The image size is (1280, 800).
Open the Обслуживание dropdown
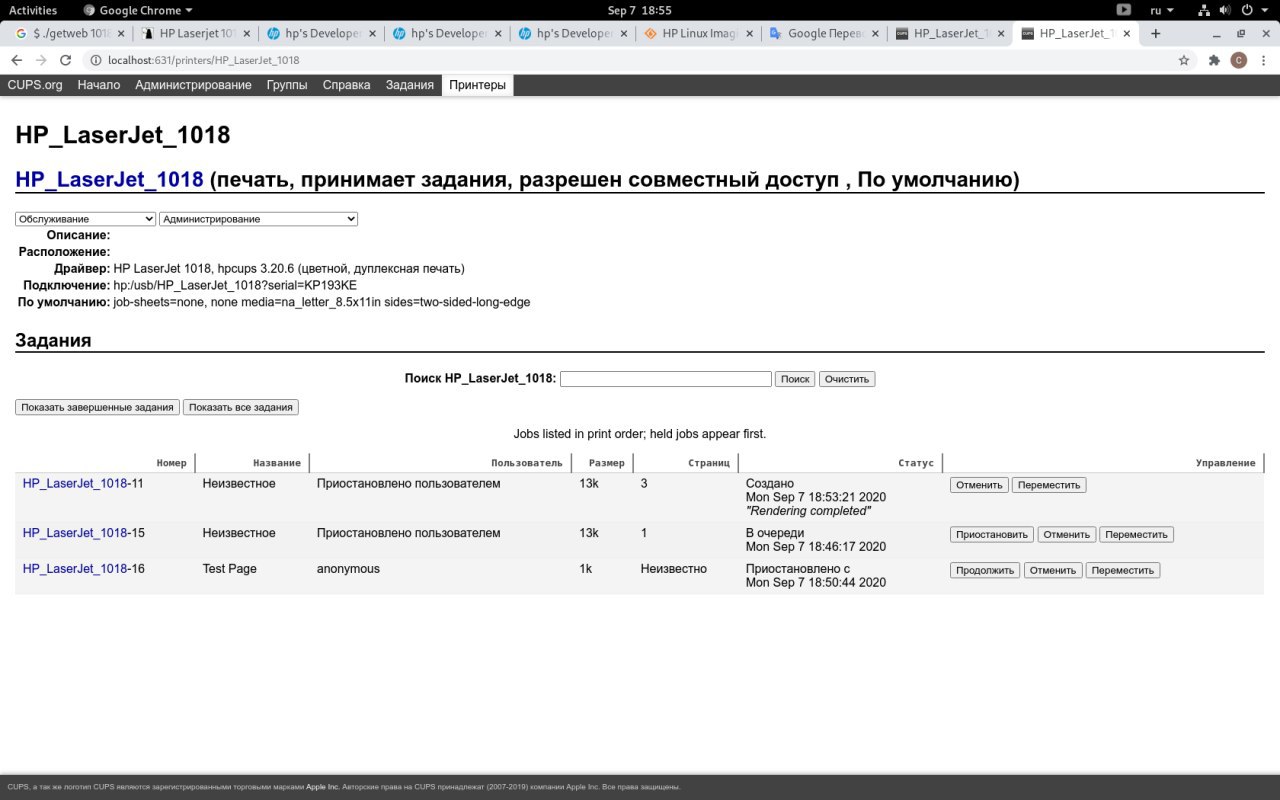click(85, 219)
